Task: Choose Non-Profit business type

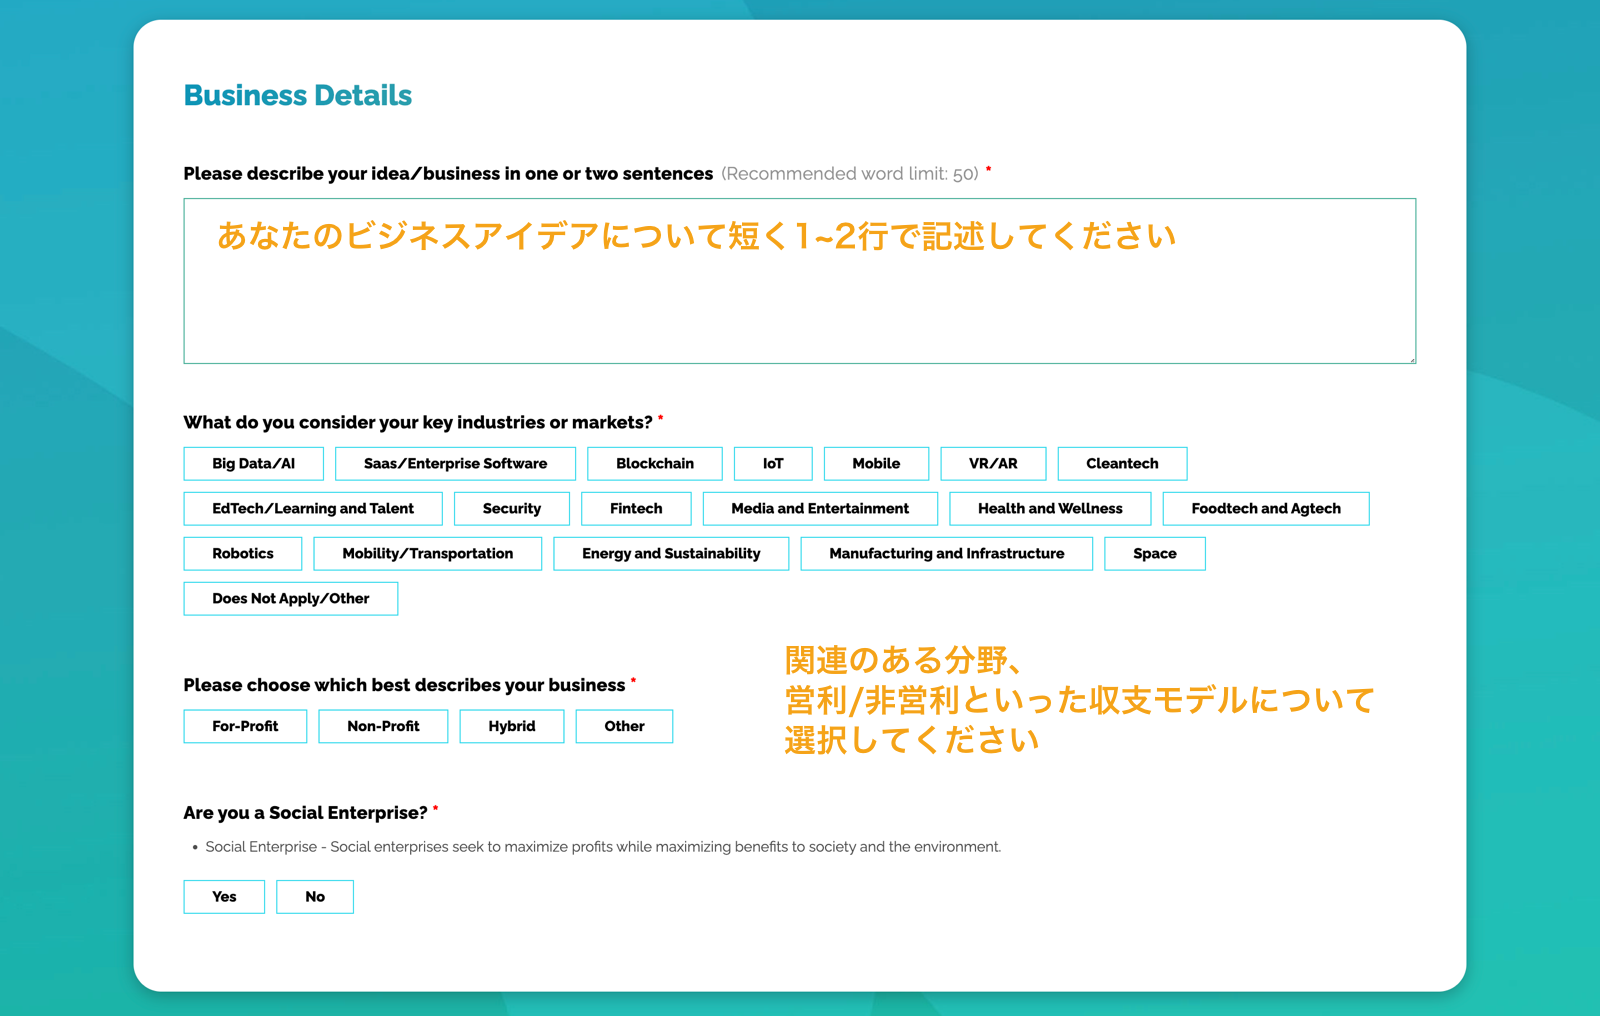Action: (383, 727)
